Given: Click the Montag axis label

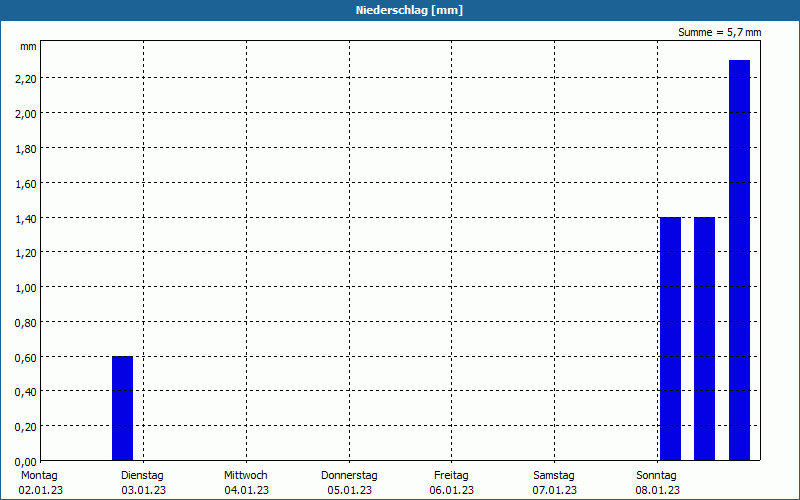Looking at the screenshot, I should pyautogui.click(x=39, y=476).
